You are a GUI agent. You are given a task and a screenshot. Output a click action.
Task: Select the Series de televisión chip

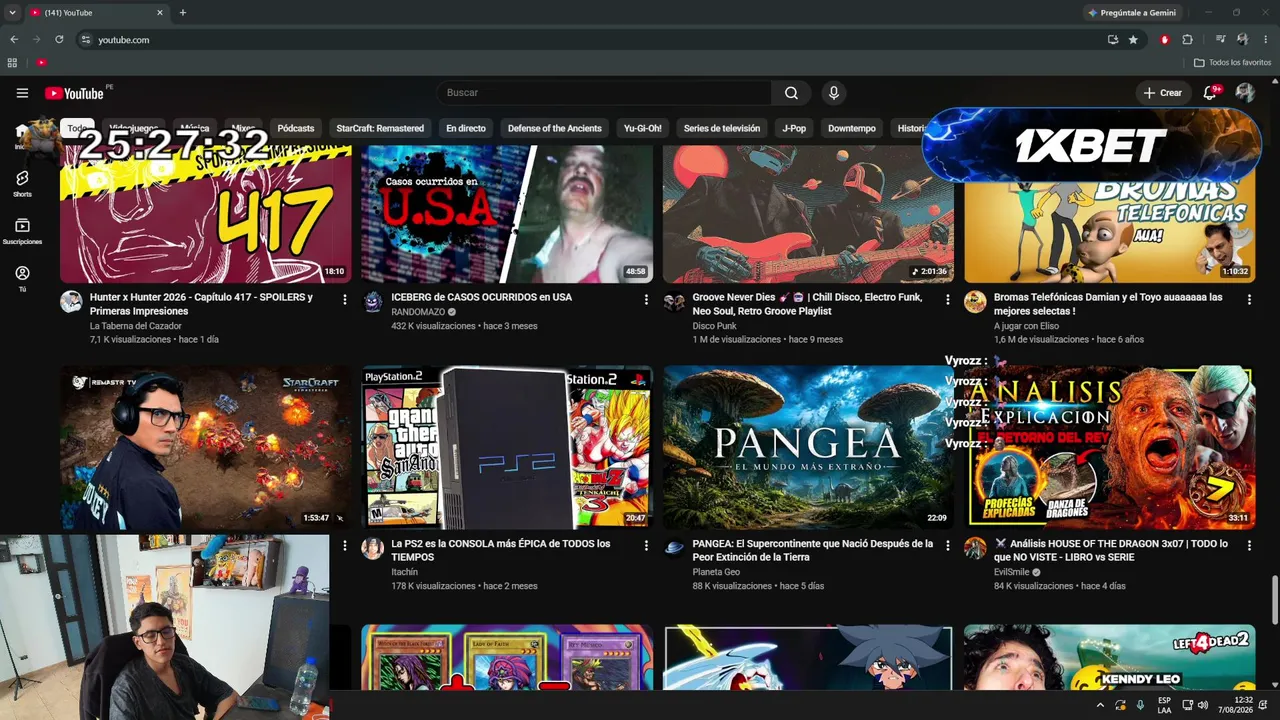[722, 128]
